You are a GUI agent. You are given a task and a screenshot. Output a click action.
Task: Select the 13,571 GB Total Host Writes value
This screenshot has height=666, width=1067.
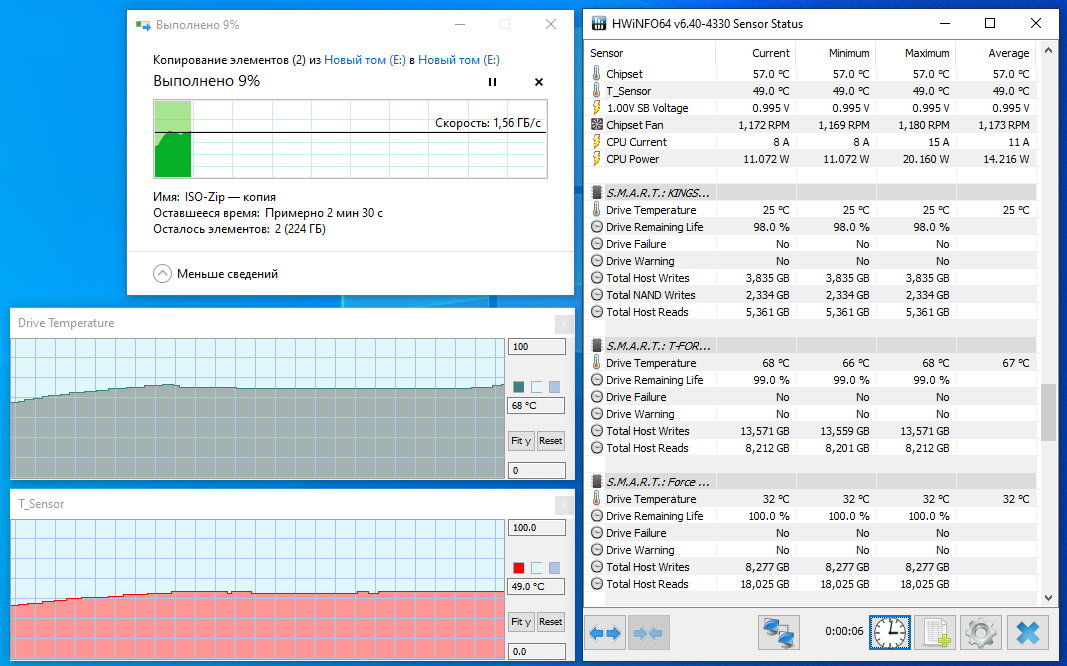click(x=765, y=431)
